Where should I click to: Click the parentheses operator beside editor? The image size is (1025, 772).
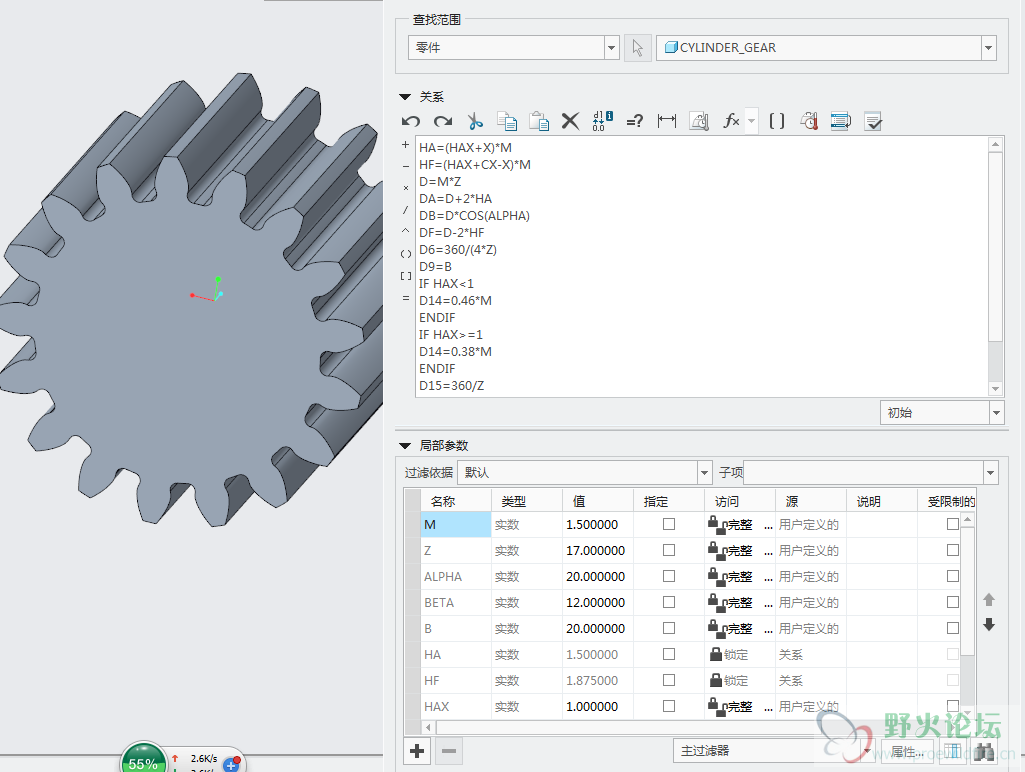pos(405,254)
